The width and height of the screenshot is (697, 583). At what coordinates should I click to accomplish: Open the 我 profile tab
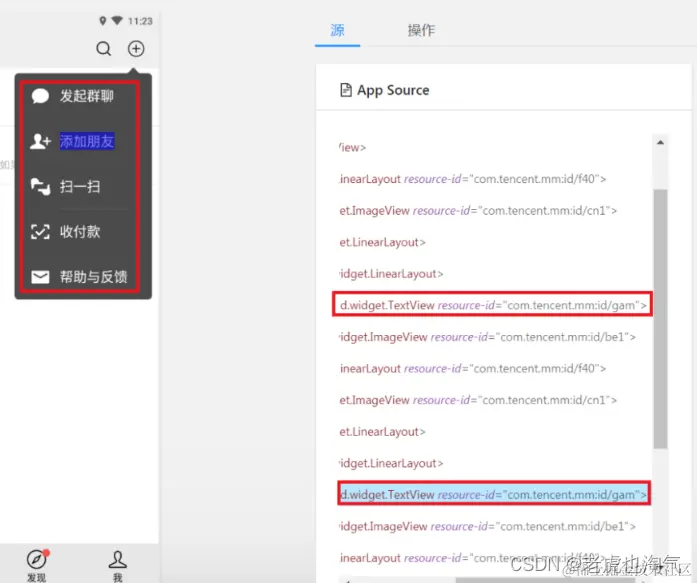point(117,564)
